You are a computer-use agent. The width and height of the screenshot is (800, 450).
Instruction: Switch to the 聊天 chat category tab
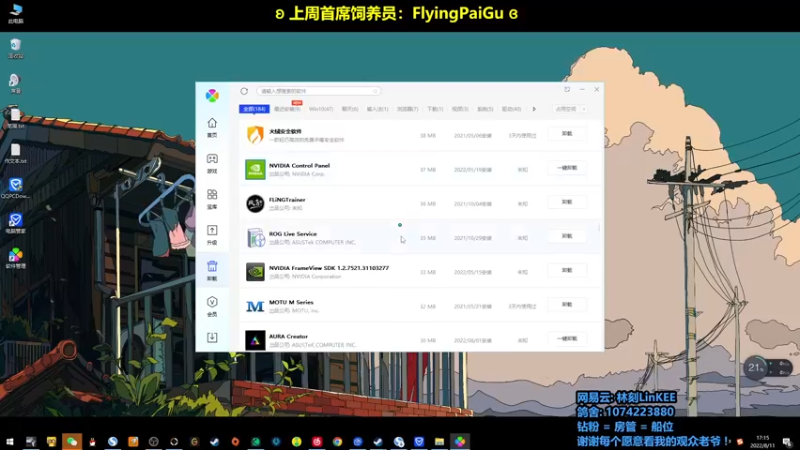(x=350, y=109)
